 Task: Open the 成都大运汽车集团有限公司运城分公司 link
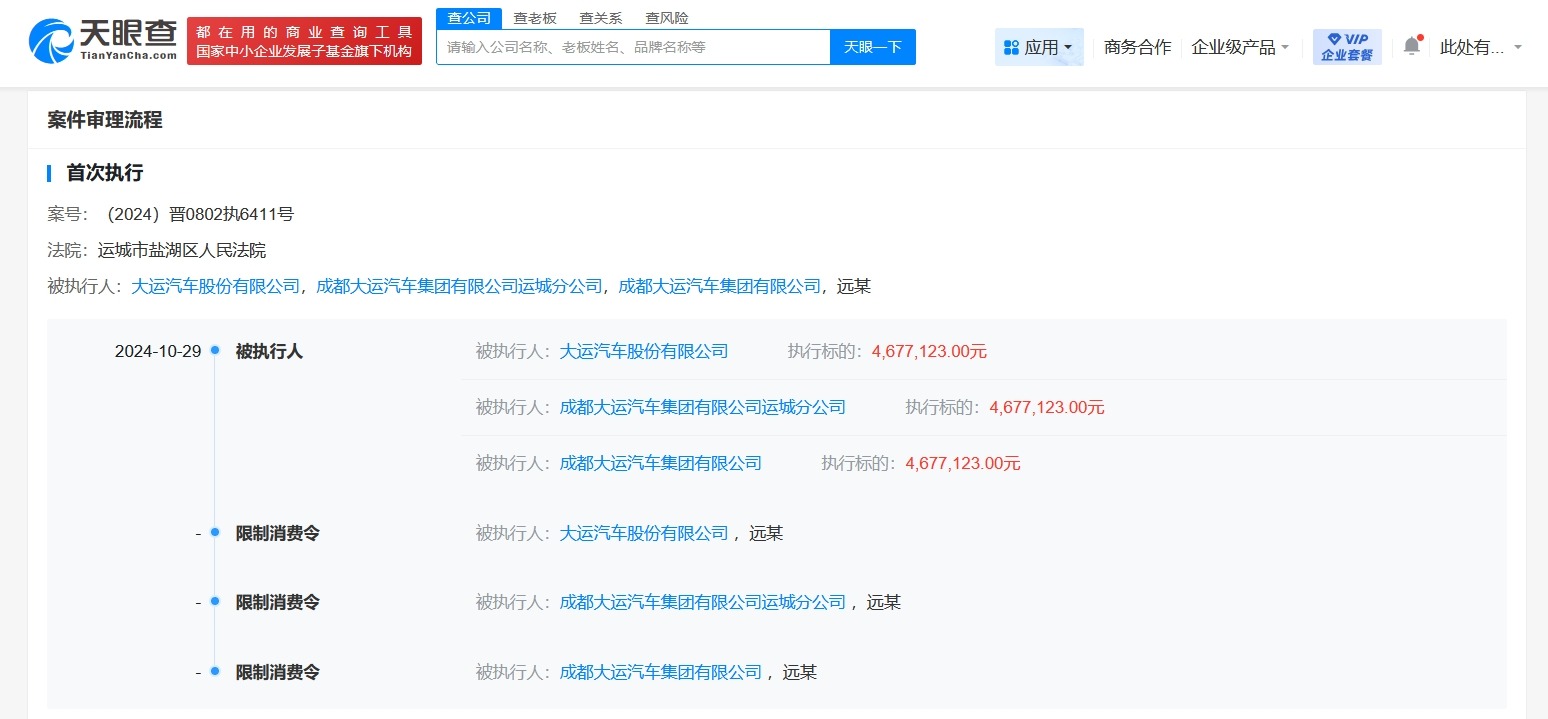coord(702,407)
